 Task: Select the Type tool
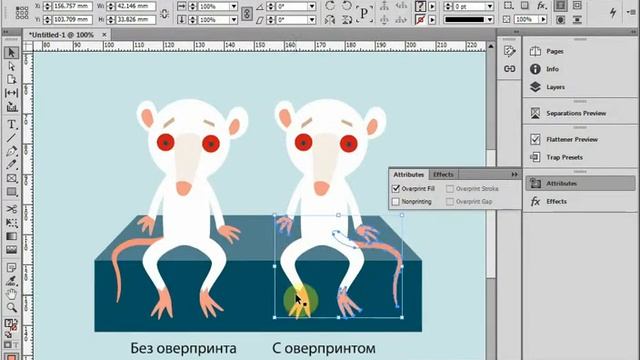pyautogui.click(x=11, y=124)
